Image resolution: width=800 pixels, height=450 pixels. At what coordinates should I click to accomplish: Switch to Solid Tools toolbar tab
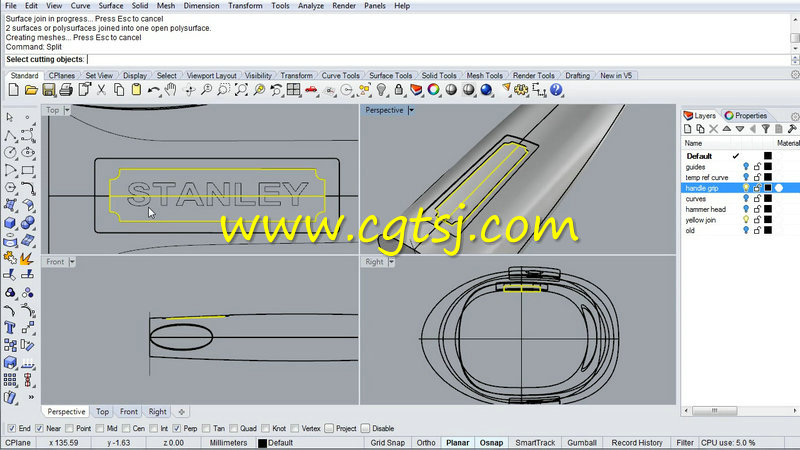(439, 76)
